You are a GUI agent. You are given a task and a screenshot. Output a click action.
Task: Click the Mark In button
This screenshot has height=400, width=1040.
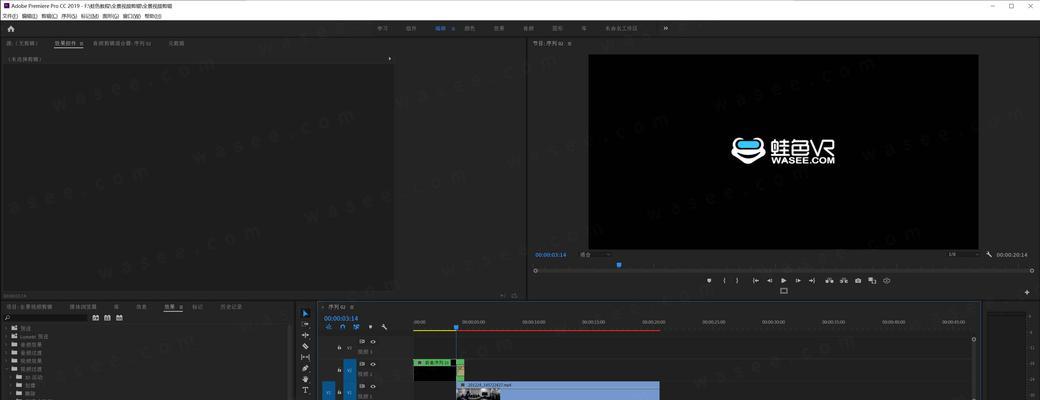(724, 281)
